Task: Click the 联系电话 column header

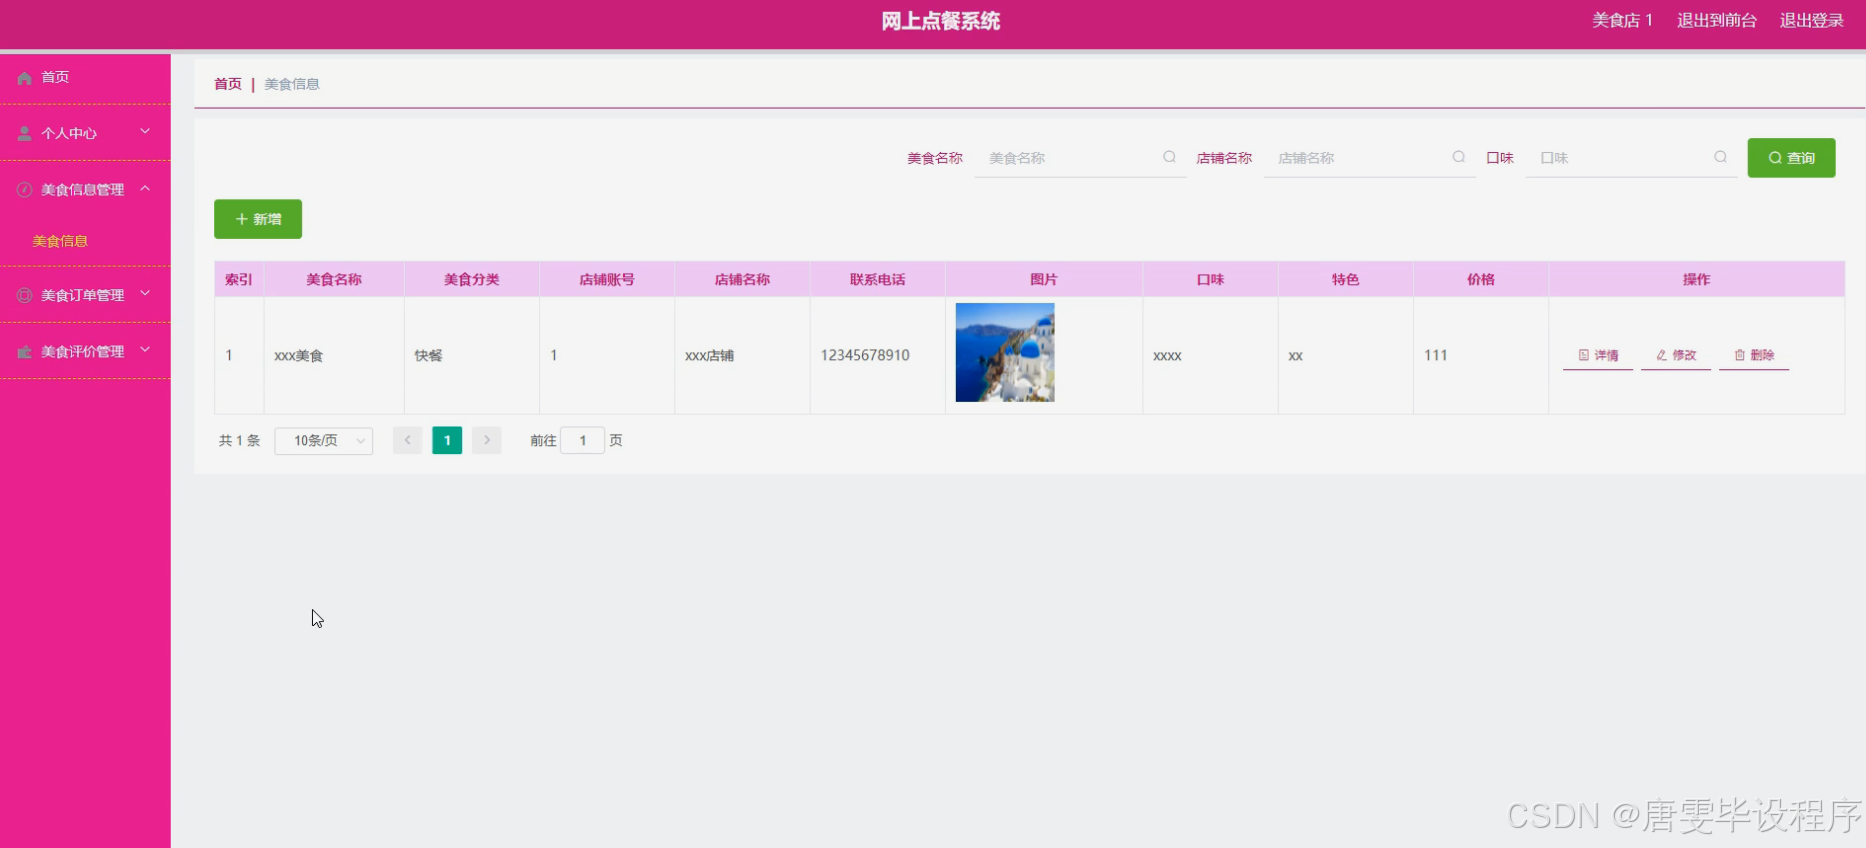Action: pyautogui.click(x=878, y=280)
